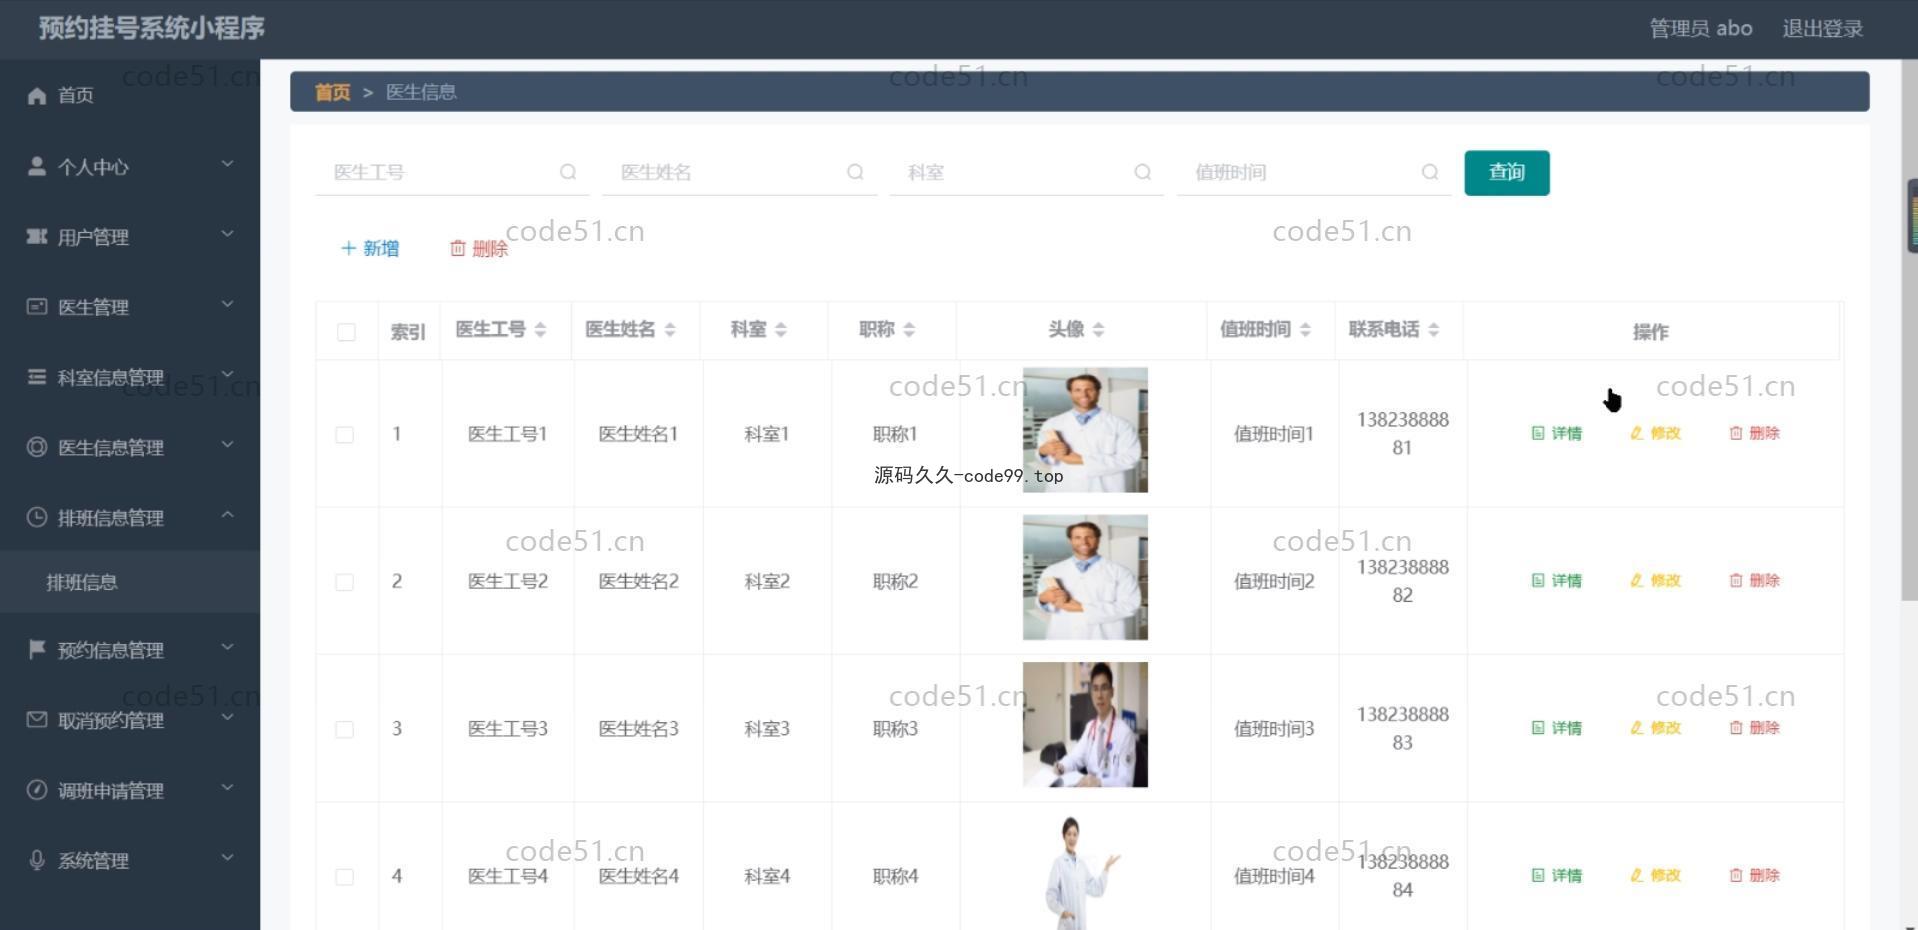
Task: Click the plus icon of 新增
Action: [x=348, y=248]
